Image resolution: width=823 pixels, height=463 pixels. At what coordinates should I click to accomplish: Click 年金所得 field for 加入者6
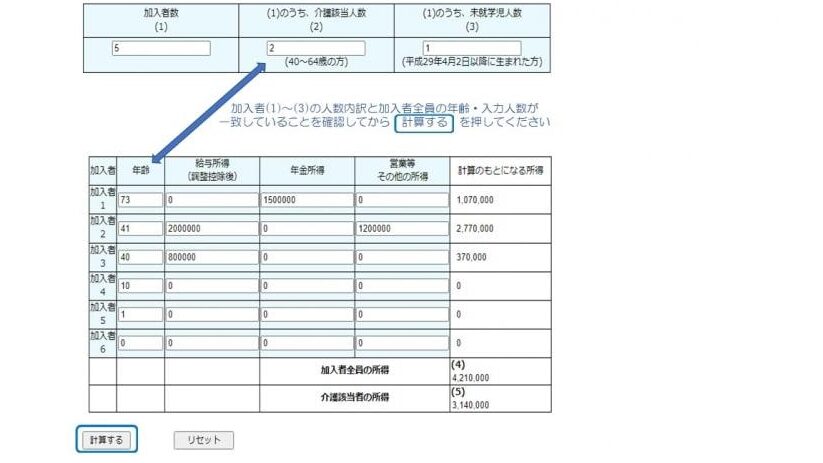[x=307, y=343]
